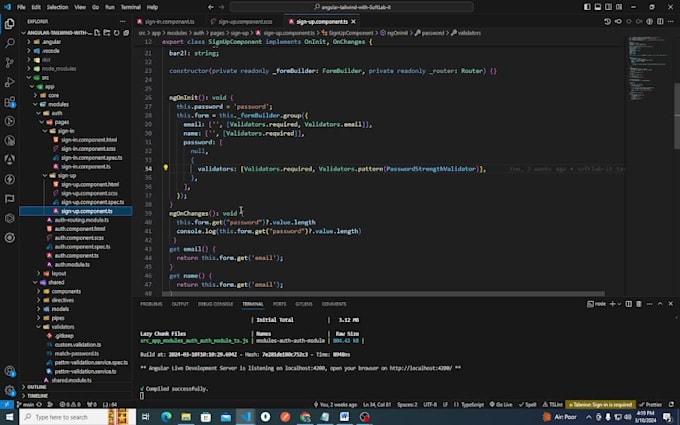Screen dimensions: 680x425
Task: Open the Explorer more actions ellipsis
Action: coord(123,21)
